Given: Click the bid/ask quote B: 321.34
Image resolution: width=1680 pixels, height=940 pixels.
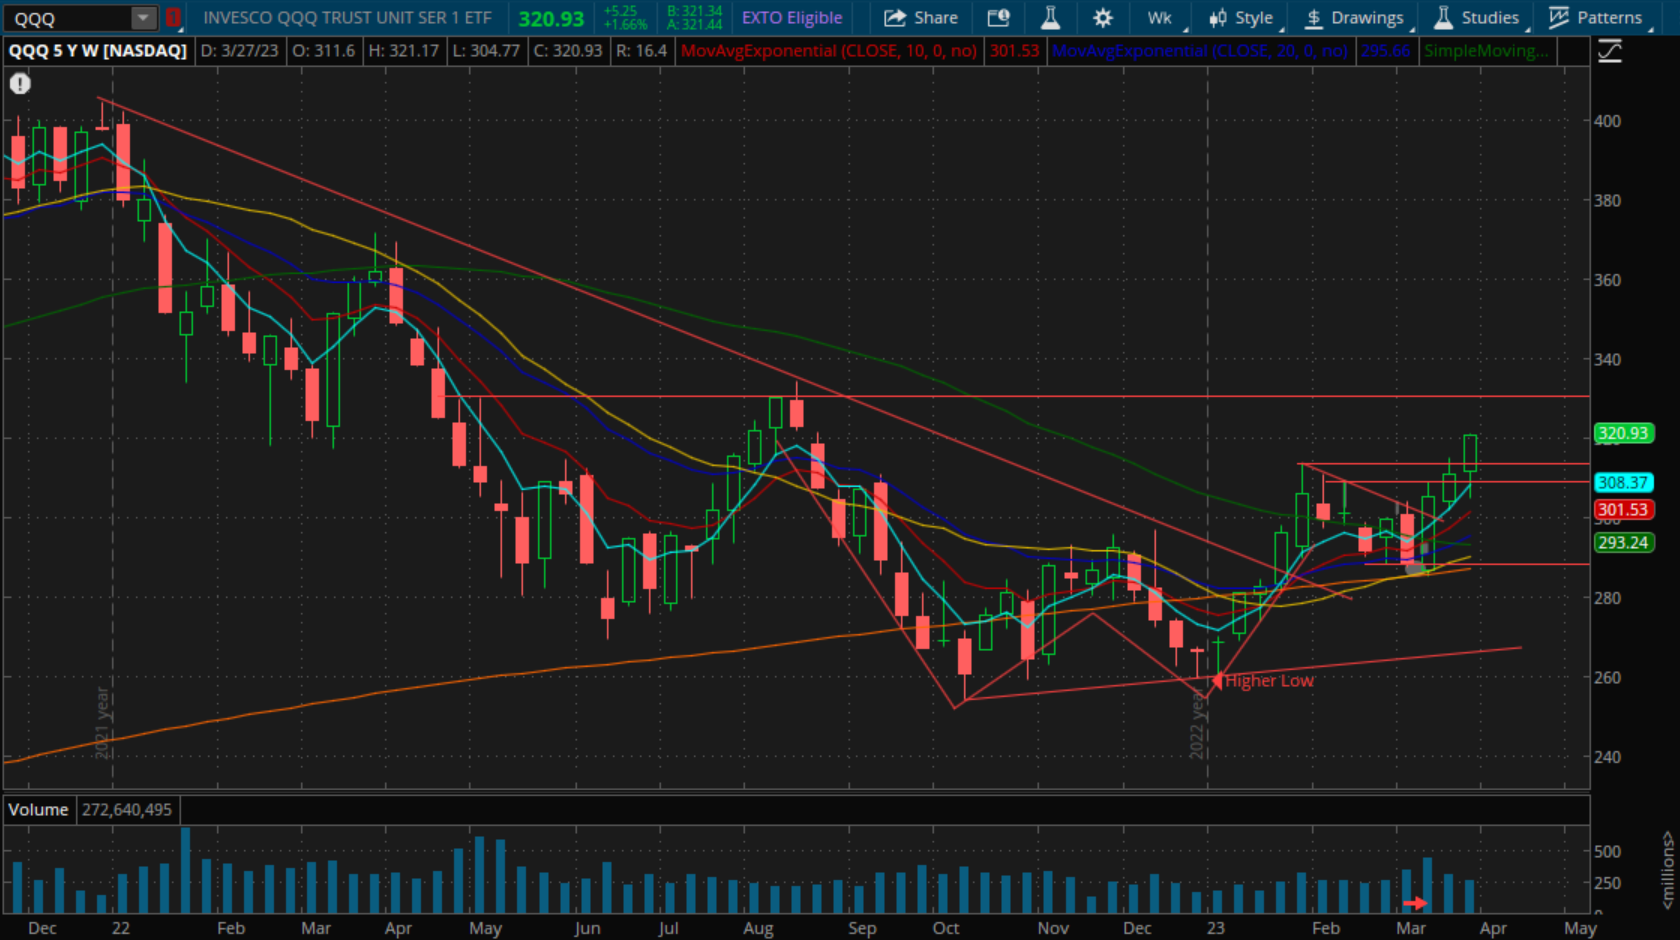Looking at the screenshot, I should [x=694, y=11].
